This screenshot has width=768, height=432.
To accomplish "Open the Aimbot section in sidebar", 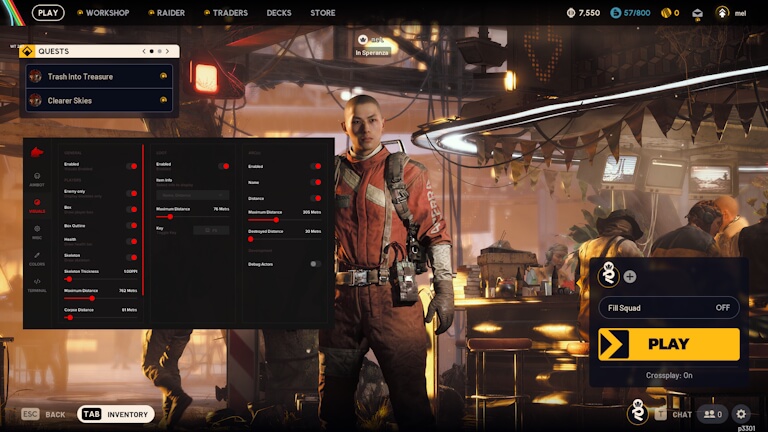I will [x=37, y=178].
